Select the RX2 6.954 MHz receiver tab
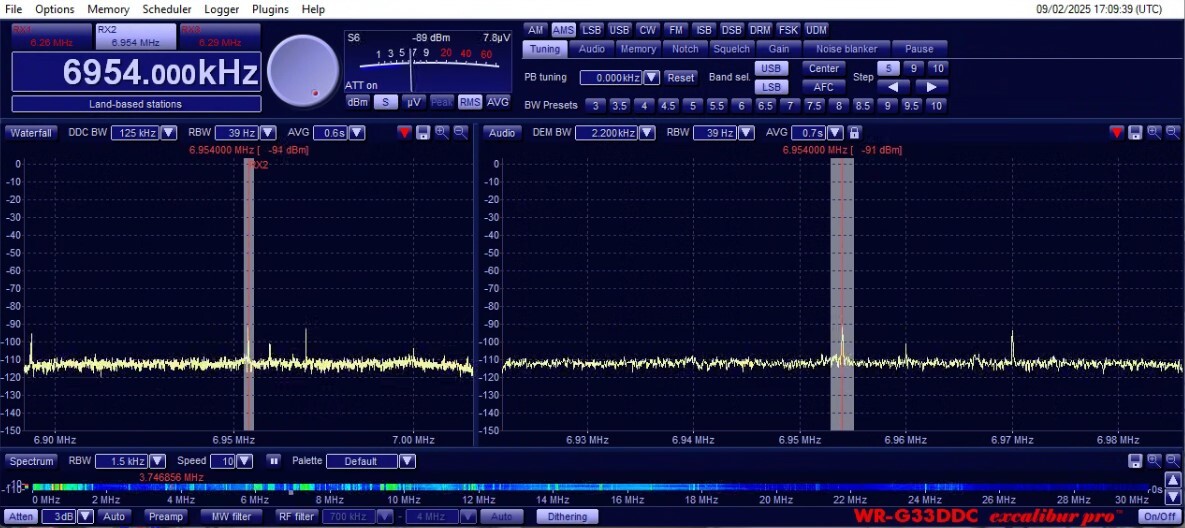Screen dimensions: 1185x528 coord(135,36)
